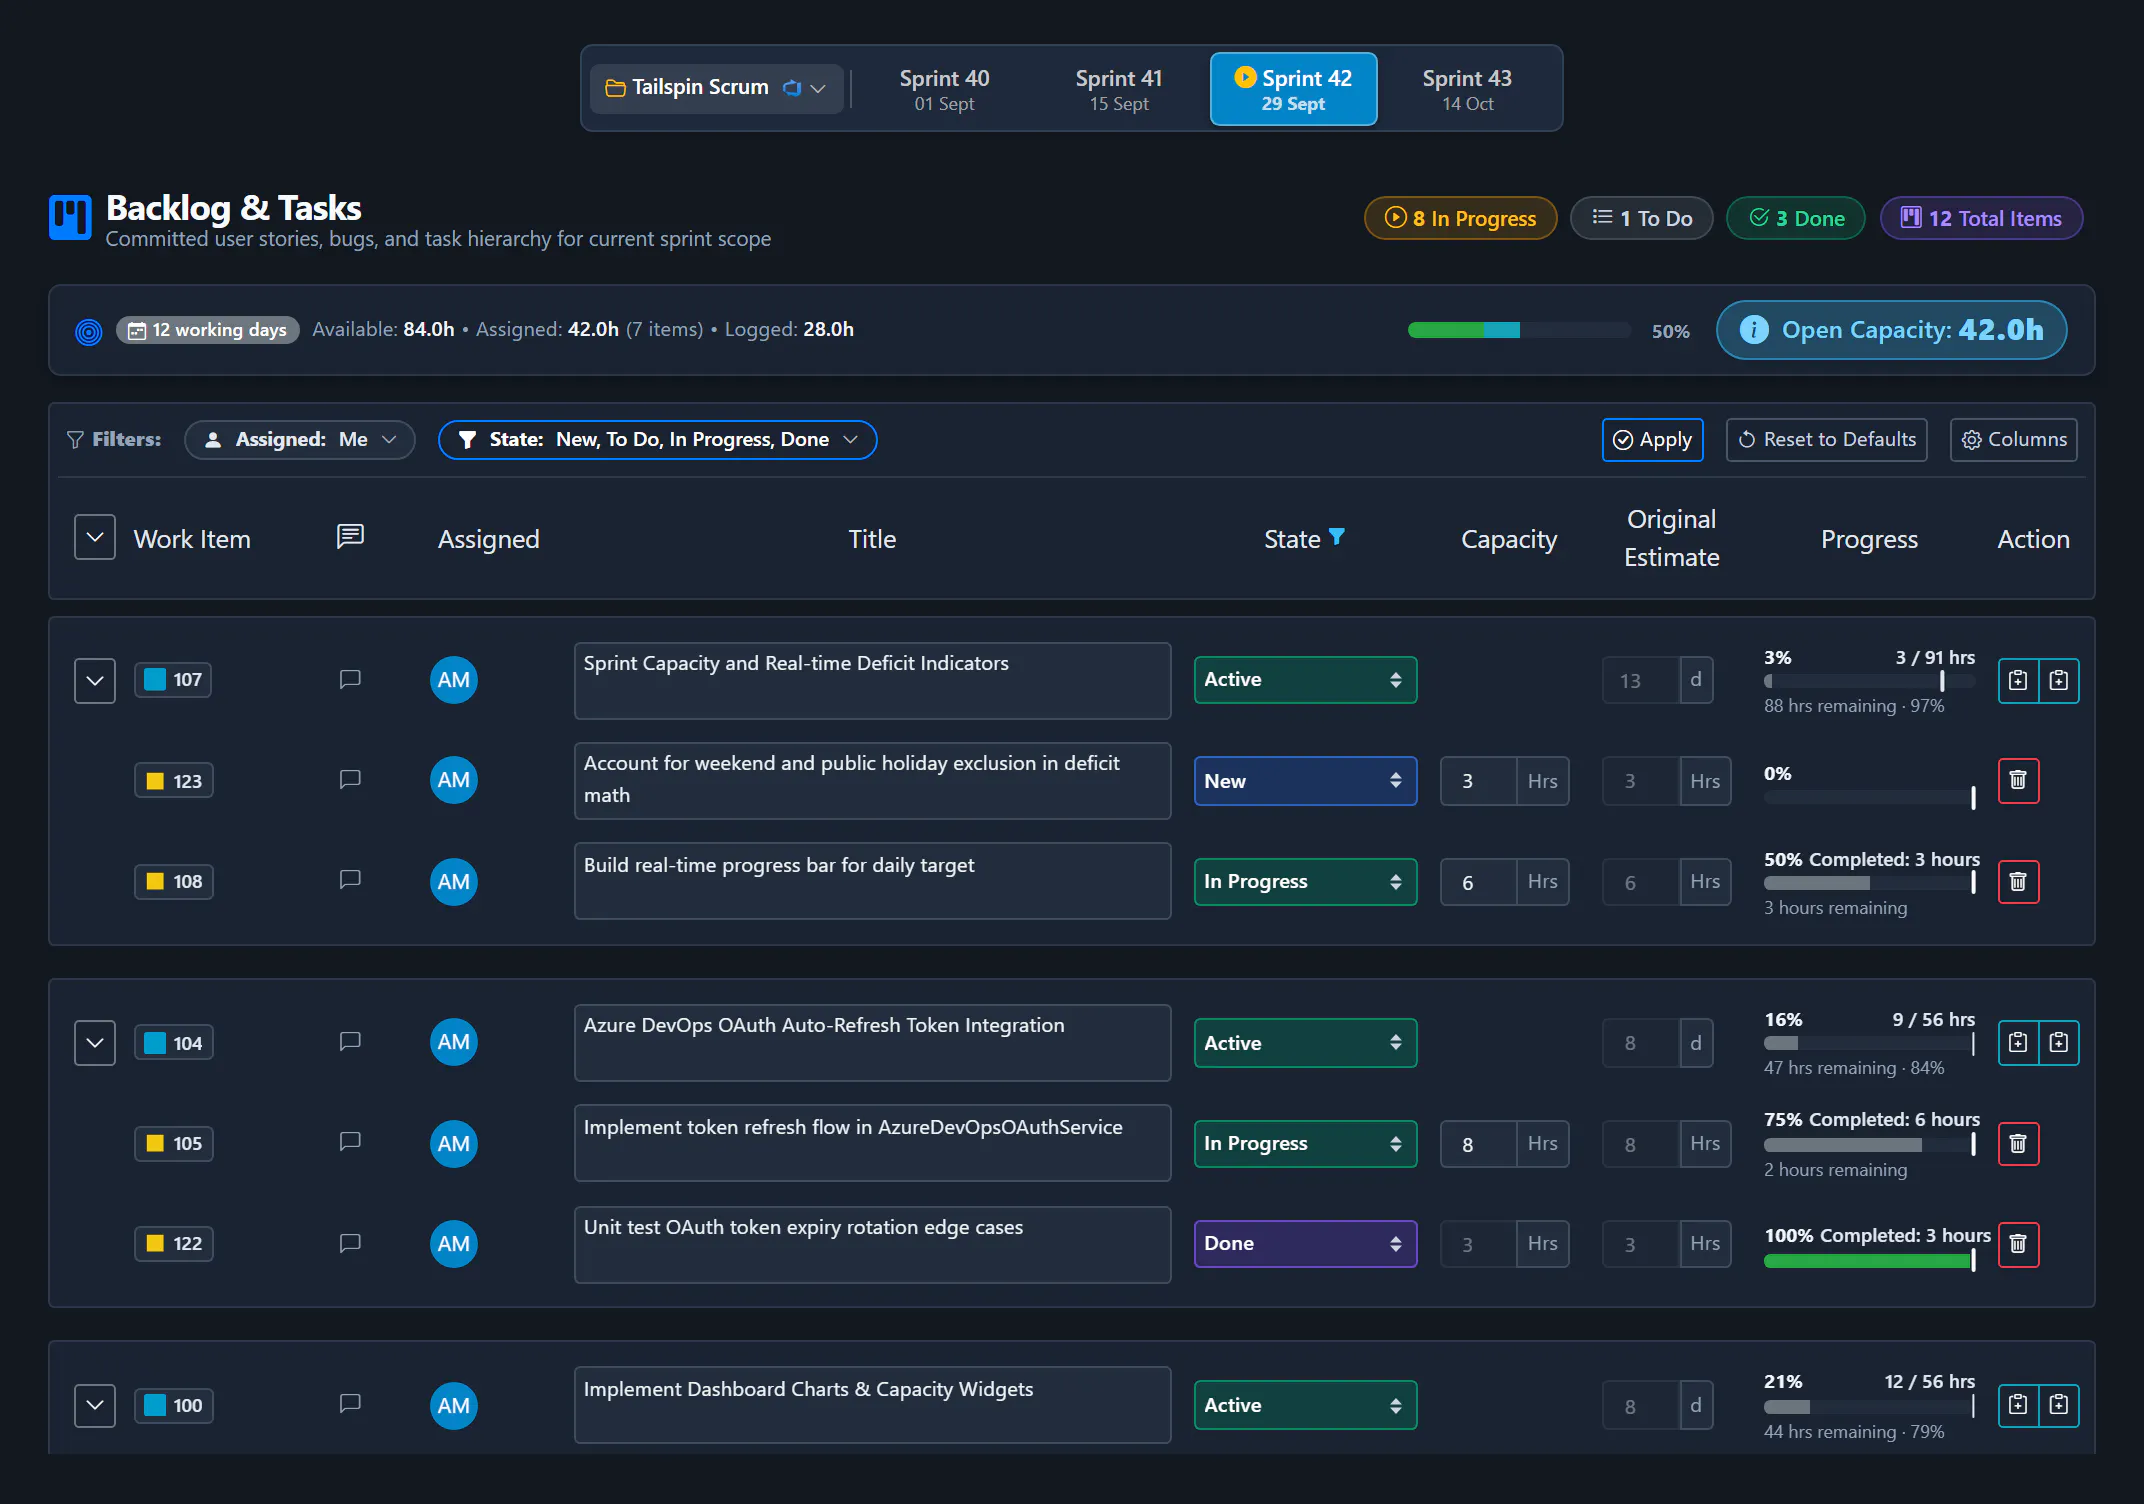The height and width of the screenshot is (1504, 2144).
Task: Select the Sprint 42 tab
Action: (1293, 89)
